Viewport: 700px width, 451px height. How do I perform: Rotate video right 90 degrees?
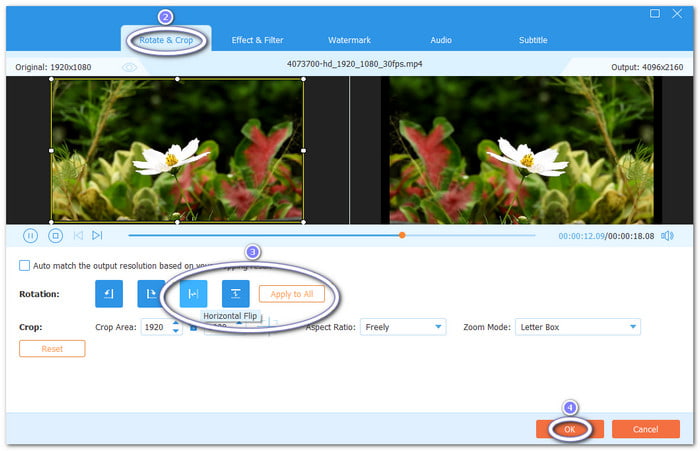pyautogui.click(x=151, y=294)
